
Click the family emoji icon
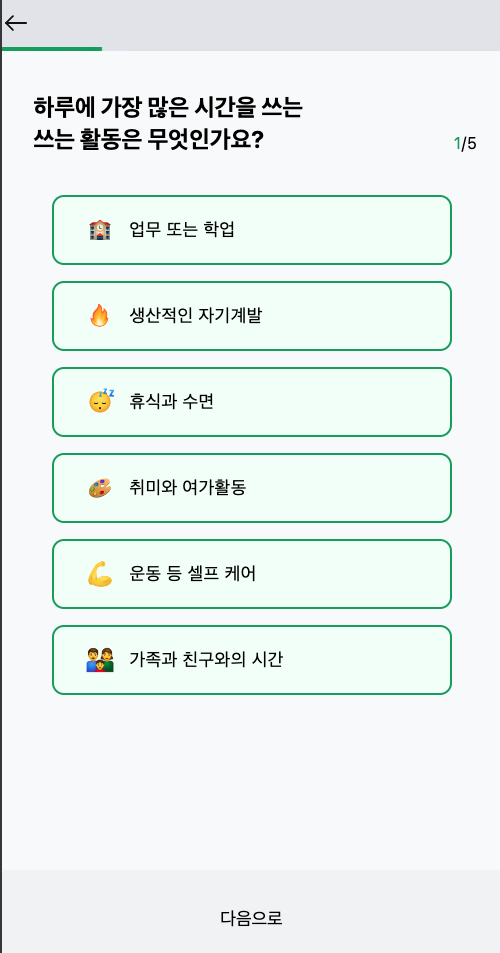point(100,659)
